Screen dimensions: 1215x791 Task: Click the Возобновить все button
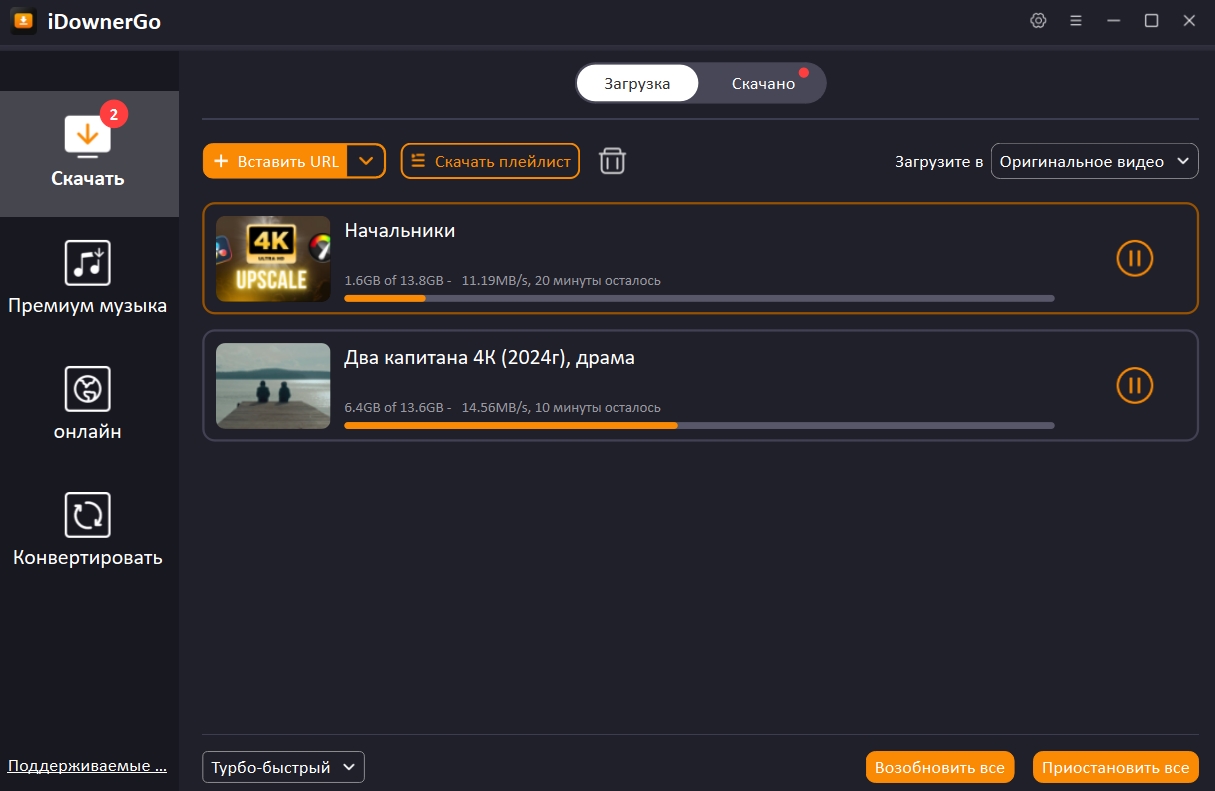coord(939,767)
